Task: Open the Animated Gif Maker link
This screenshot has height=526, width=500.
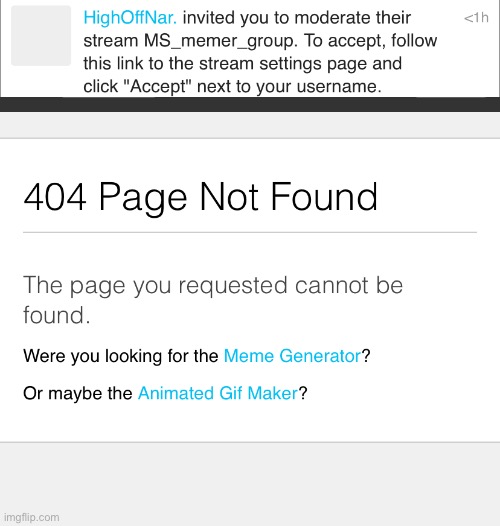Action: click(x=218, y=393)
